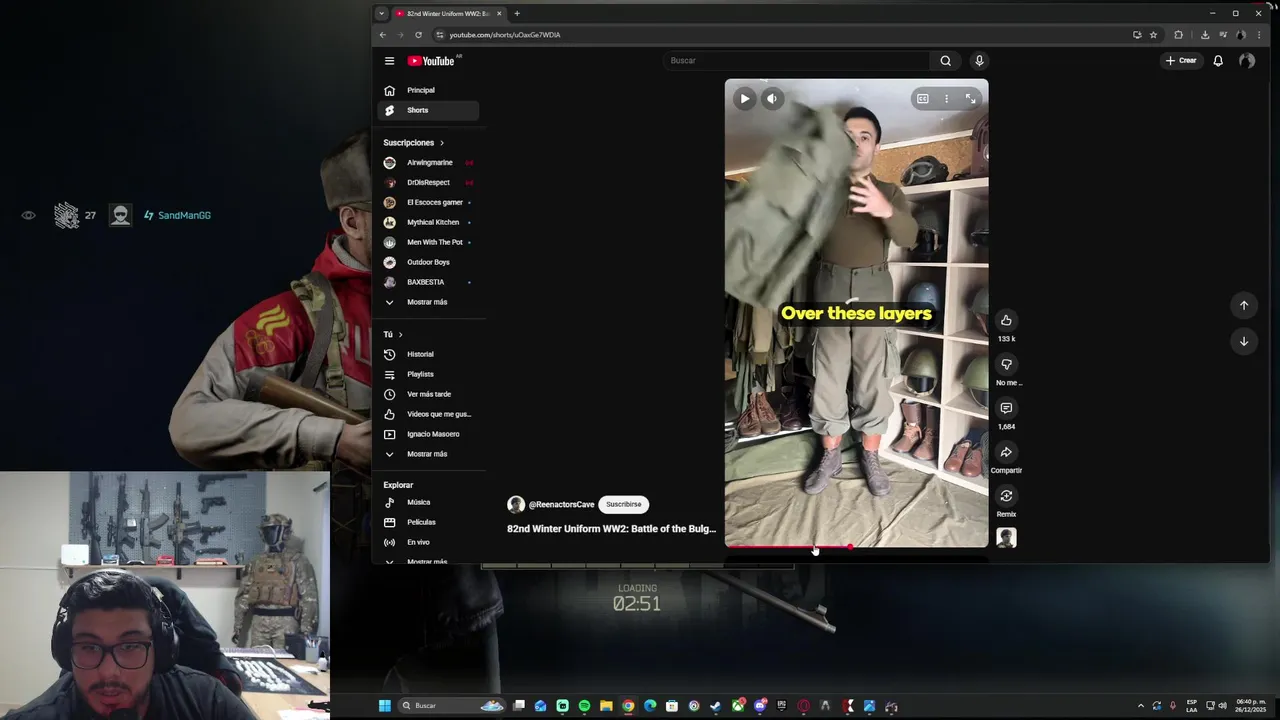The height and width of the screenshot is (720, 1280).
Task: Click the taskbar Buscar search box
Action: 452,706
